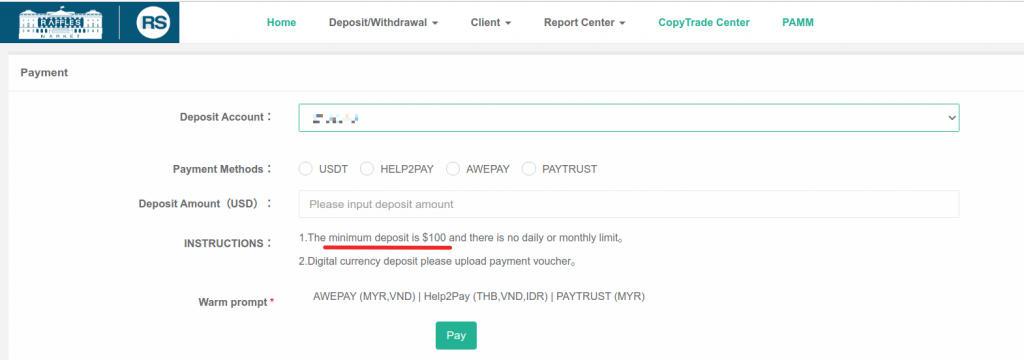The image size is (1024, 360).
Task: Click the green Pay button
Action: (456, 335)
